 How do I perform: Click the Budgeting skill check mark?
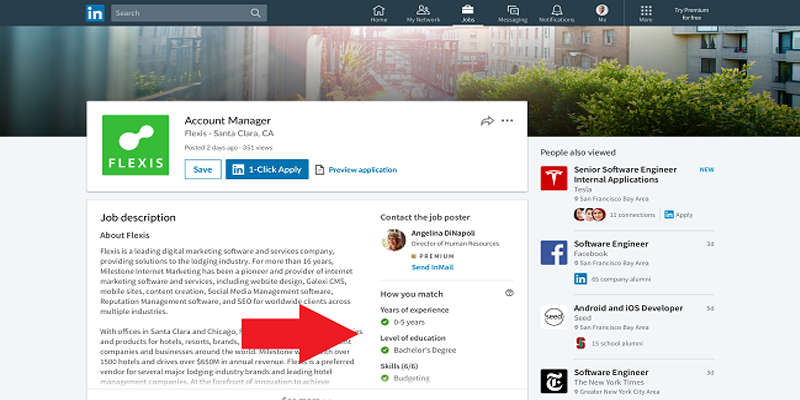(x=385, y=378)
